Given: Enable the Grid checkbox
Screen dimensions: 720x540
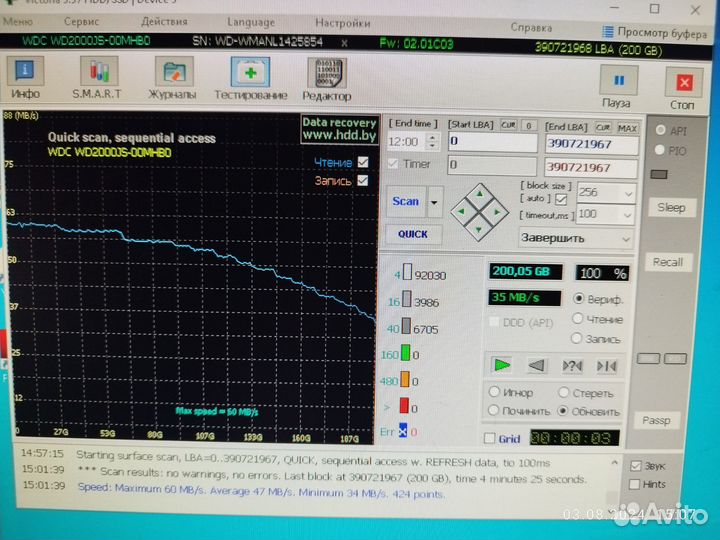Looking at the screenshot, I should [x=489, y=439].
